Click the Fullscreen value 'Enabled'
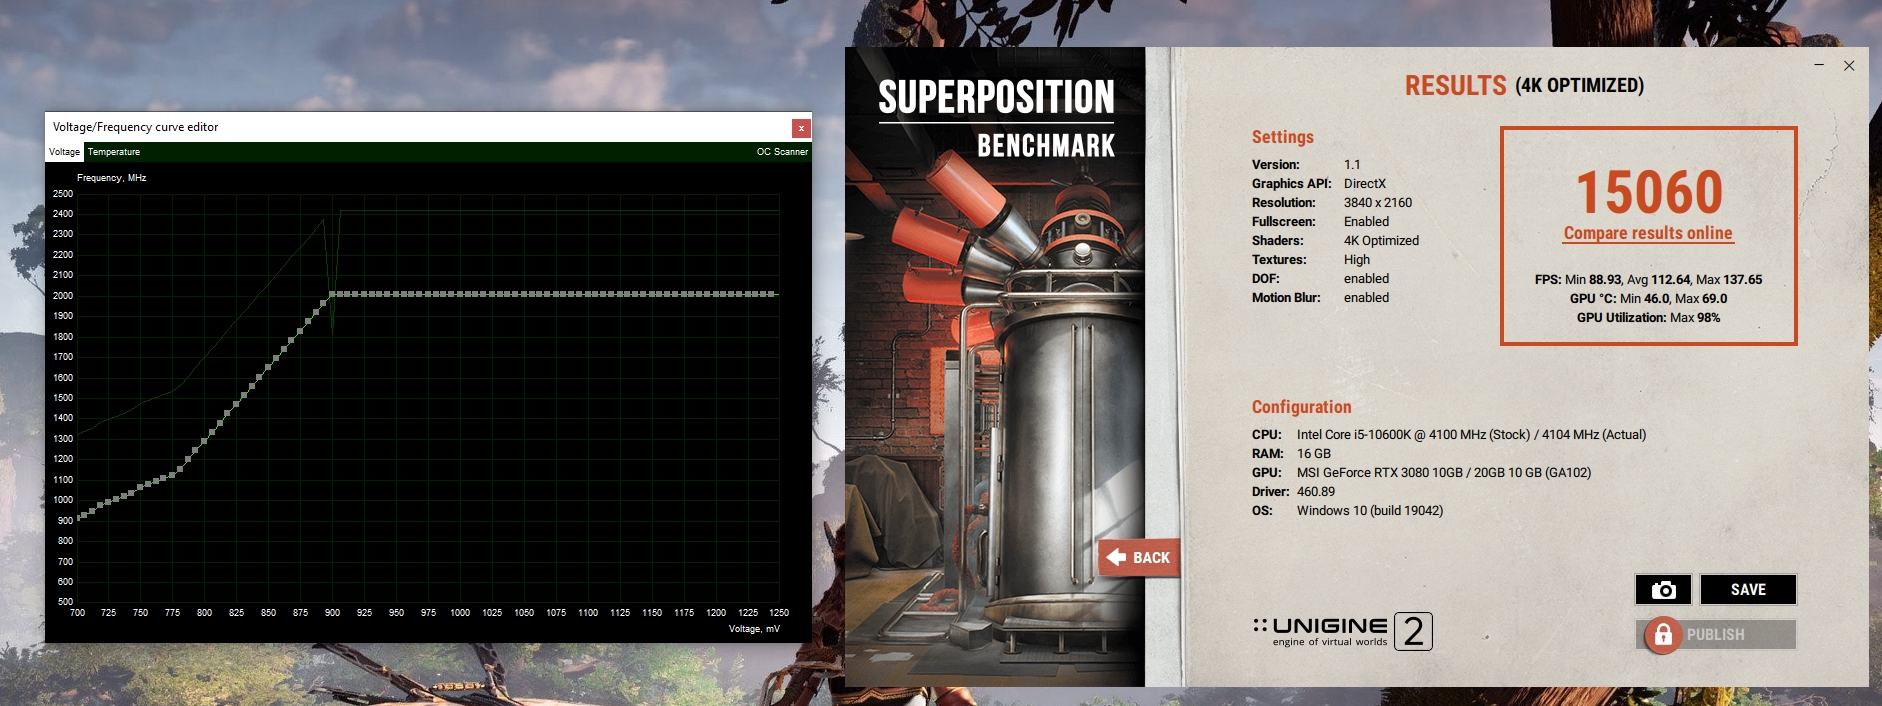1882x706 pixels. [x=1366, y=222]
